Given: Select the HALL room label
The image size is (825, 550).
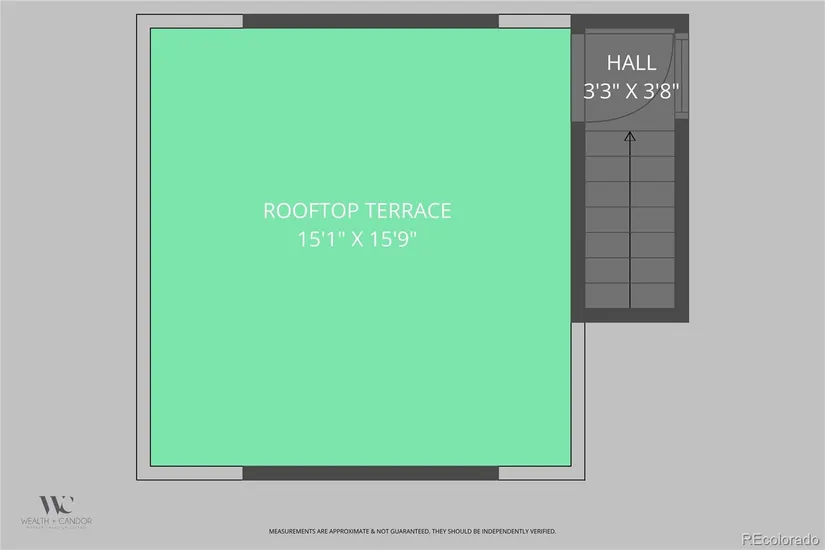Looking at the screenshot, I should (x=631, y=63).
